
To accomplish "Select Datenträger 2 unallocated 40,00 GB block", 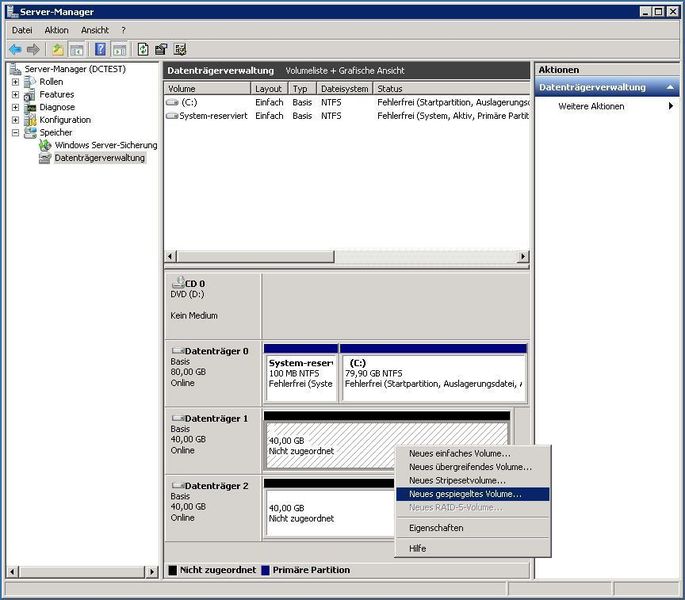I will tap(330, 509).
